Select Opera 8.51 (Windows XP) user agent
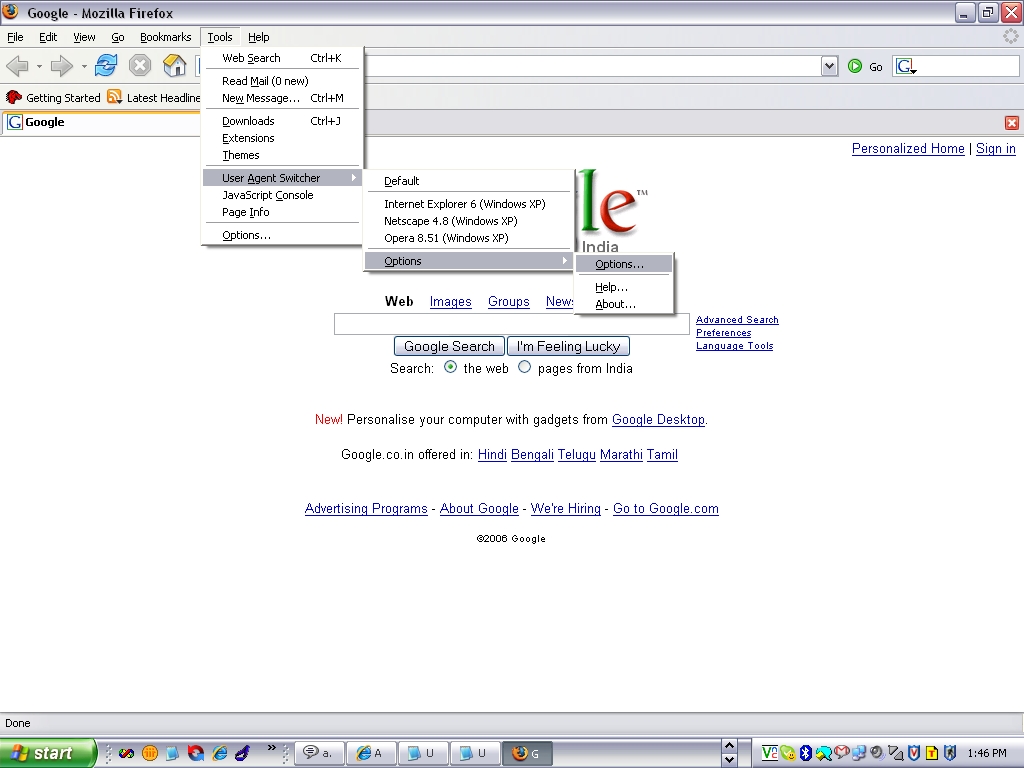The height and width of the screenshot is (768, 1024). (x=469, y=238)
